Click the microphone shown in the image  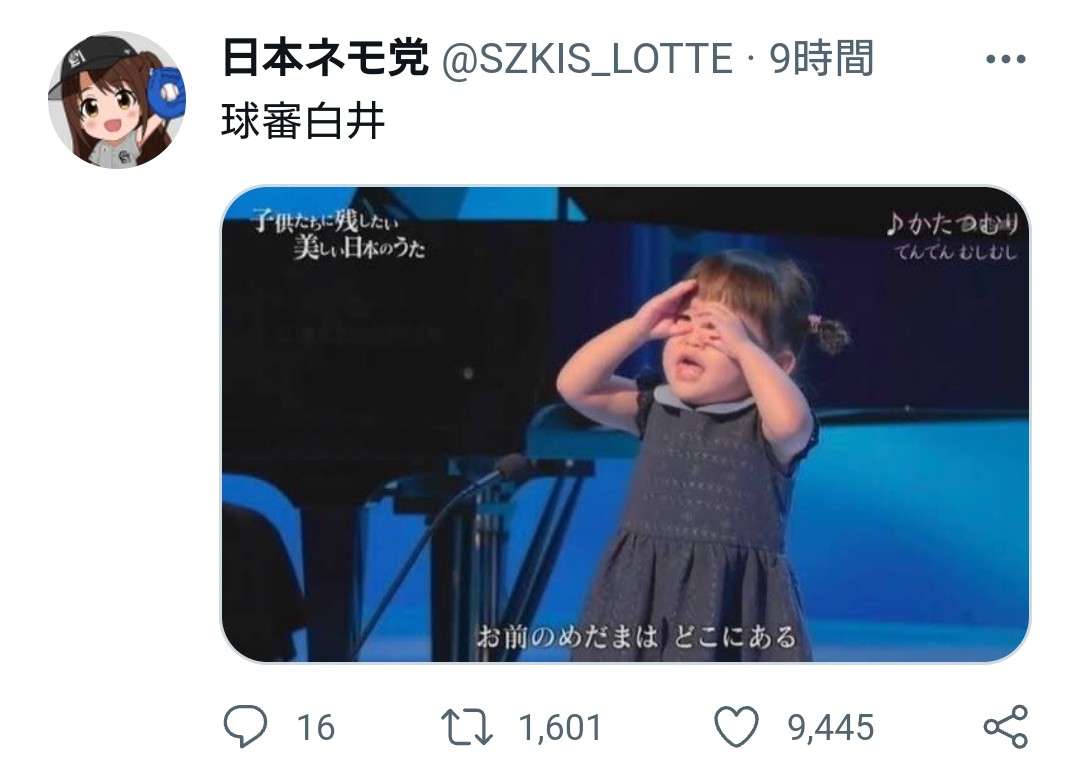pyautogui.click(x=510, y=468)
